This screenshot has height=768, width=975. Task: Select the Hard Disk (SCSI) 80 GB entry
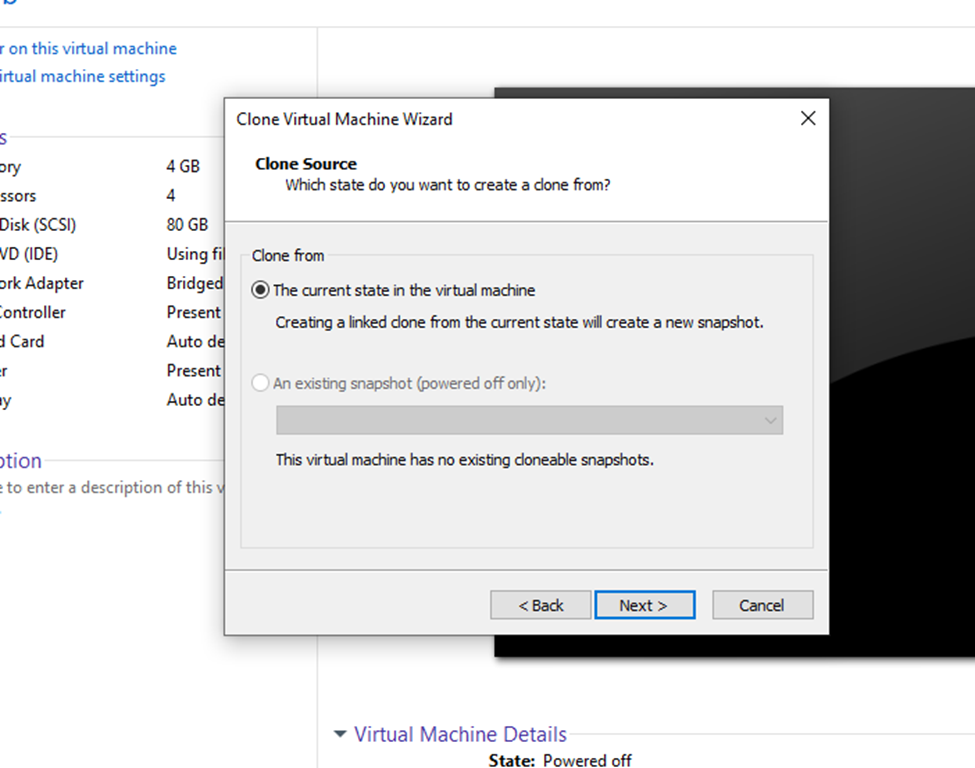pyautogui.click(x=100, y=225)
